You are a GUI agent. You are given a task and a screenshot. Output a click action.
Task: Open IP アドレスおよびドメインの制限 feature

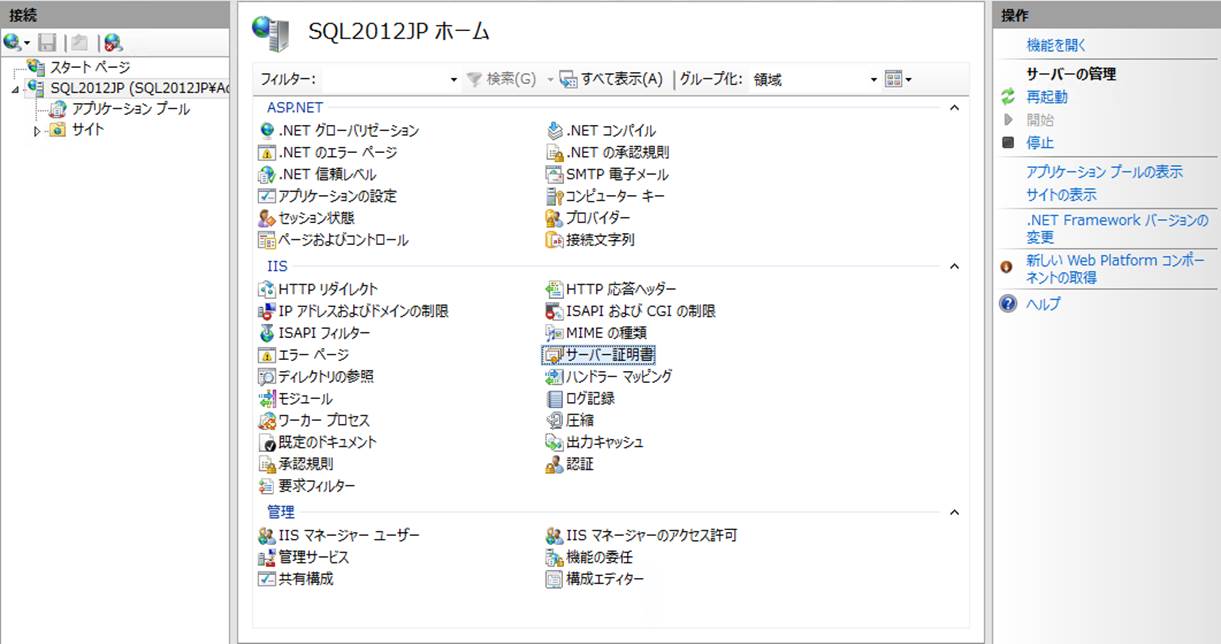coord(354,311)
